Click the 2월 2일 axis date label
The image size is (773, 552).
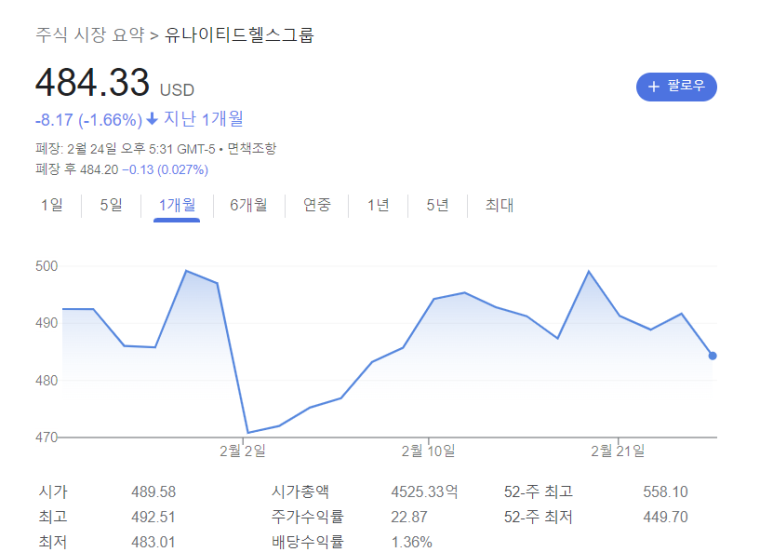pyautogui.click(x=243, y=450)
